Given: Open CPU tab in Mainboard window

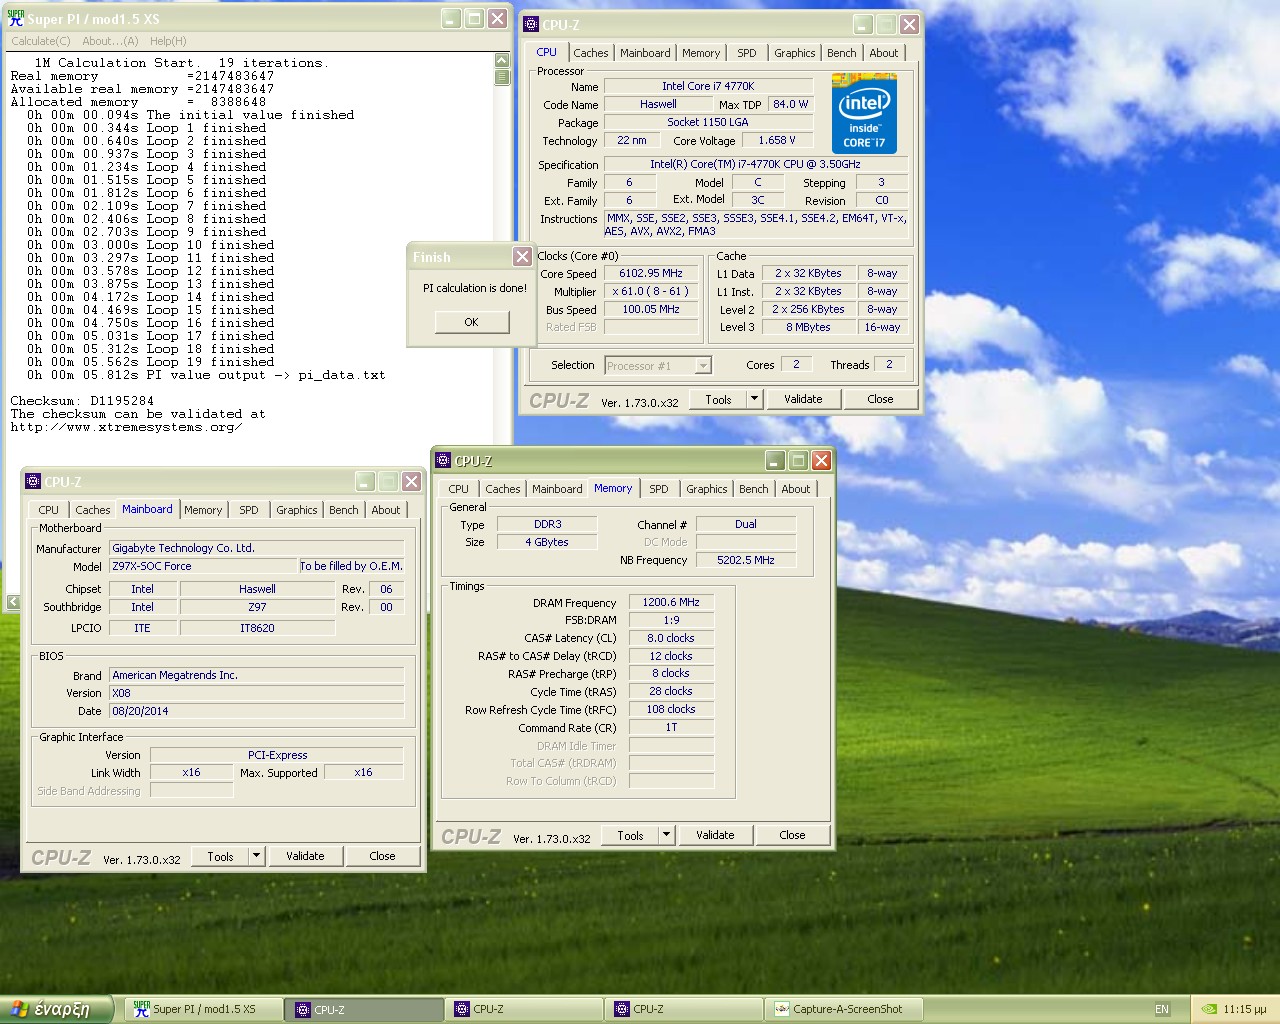Looking at the screenshot, I should (x=48, y=510).
